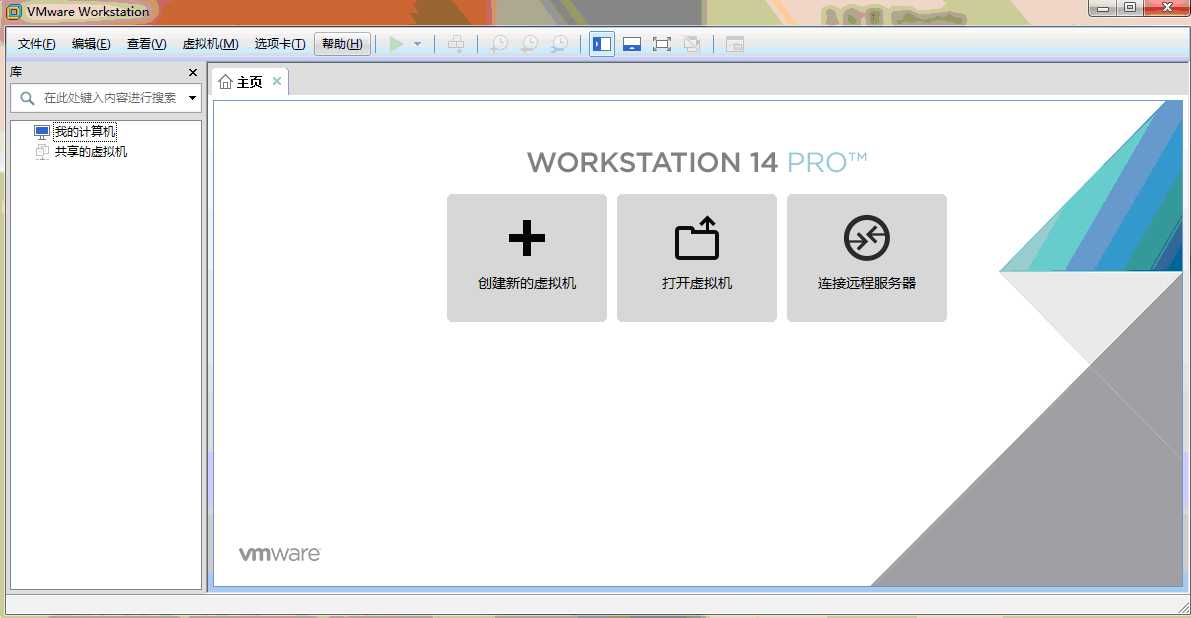Open the 选项卡(T) menu
Image resolution: width=1191 pixels, height=618 pixels.
point(280,44)
